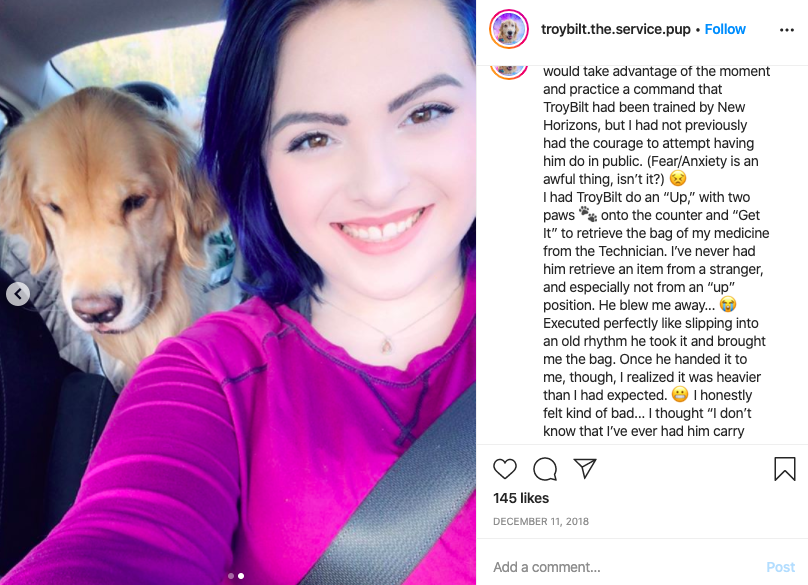This screenshot has width=808, height=585.
Task: Select the first carousel dot indicator
Action: [231, 576]
